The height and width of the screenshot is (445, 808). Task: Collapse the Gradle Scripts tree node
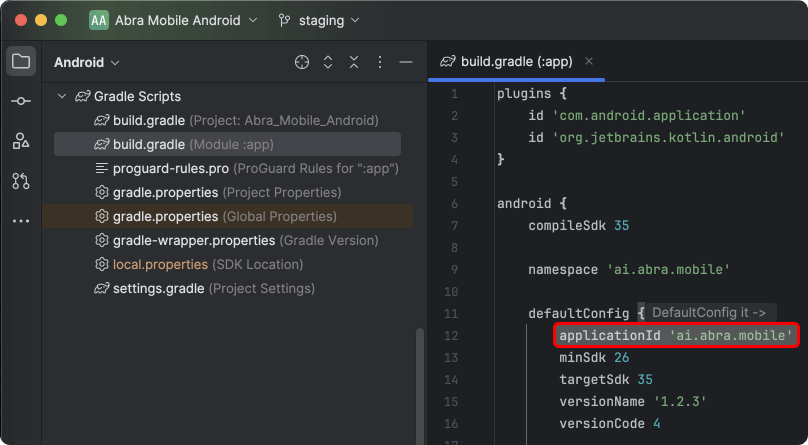click(x=62, y=96)
